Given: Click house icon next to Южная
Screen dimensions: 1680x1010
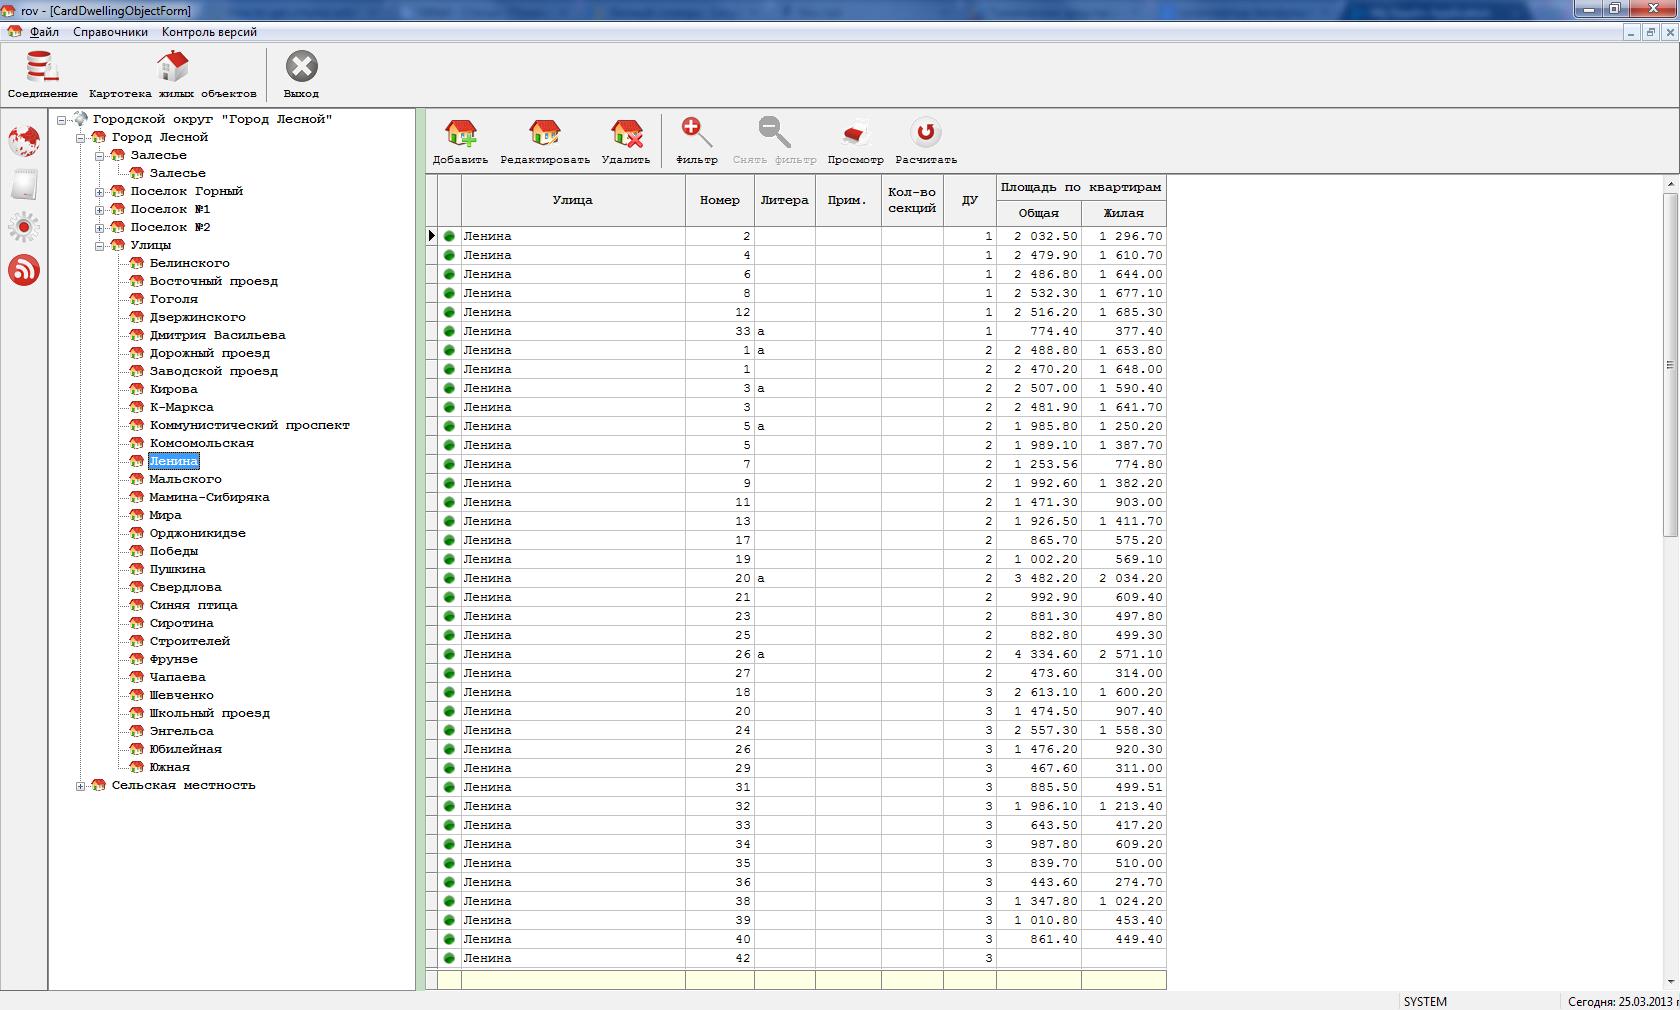Looking at the screenshot, I should pyautogui.click(x=137, y=767).
